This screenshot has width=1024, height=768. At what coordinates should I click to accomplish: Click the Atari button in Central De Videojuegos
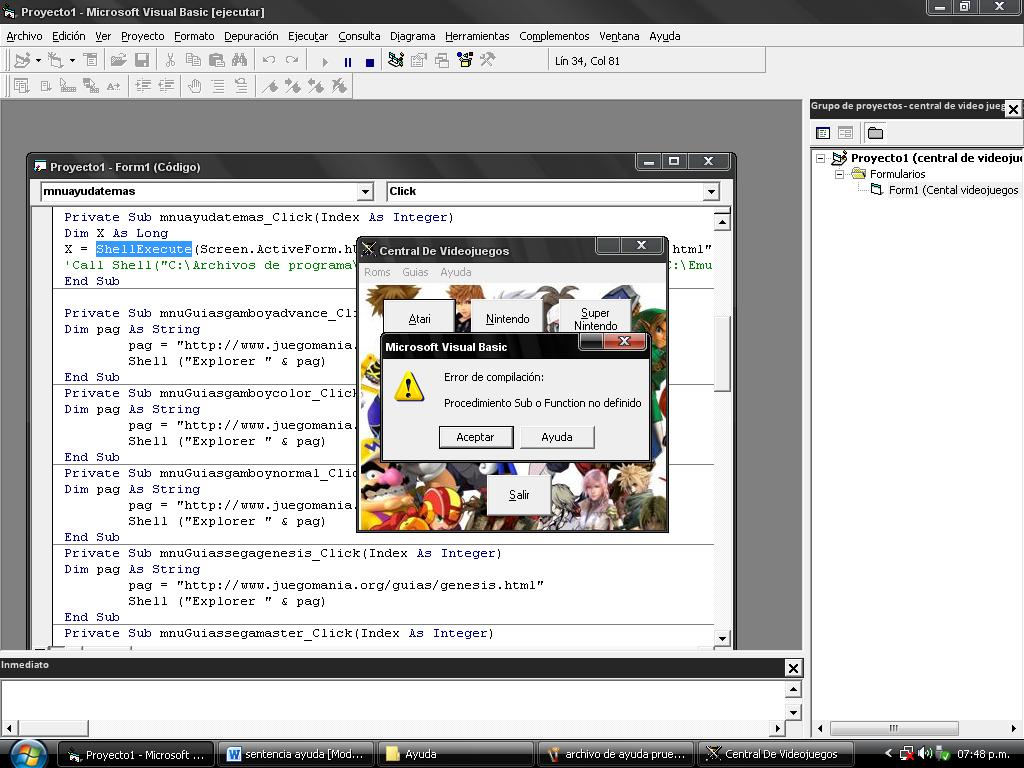419,318
